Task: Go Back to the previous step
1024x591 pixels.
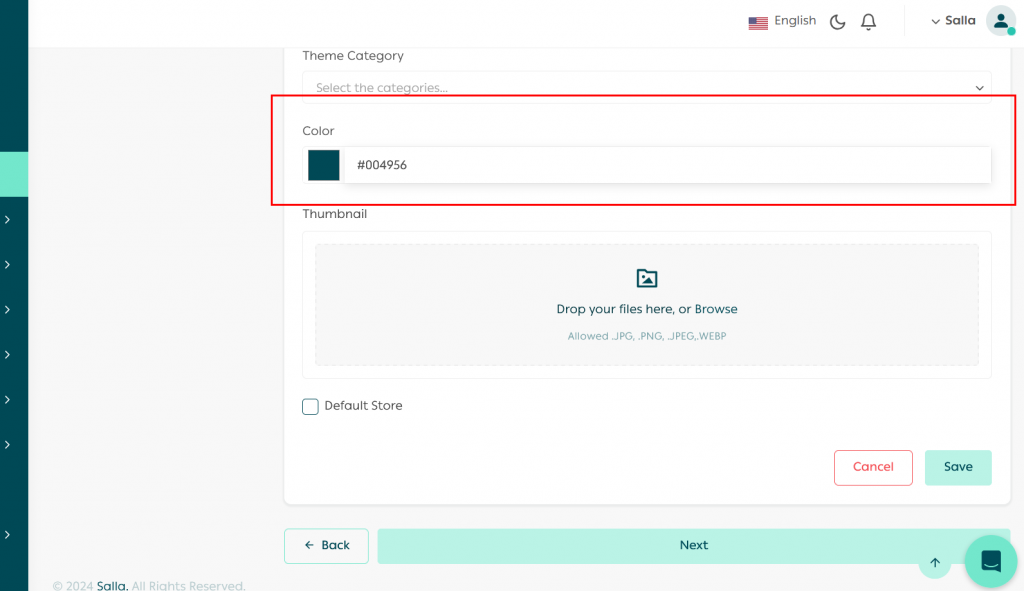Action: tap(326, 546)
